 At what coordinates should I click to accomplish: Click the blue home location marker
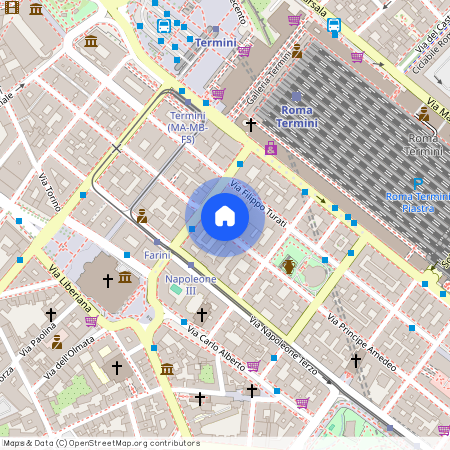tap(225, 217)
